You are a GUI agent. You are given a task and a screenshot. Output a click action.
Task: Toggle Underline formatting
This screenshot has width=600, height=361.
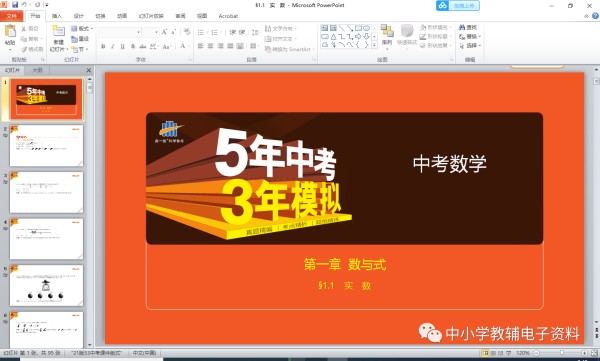122,46
